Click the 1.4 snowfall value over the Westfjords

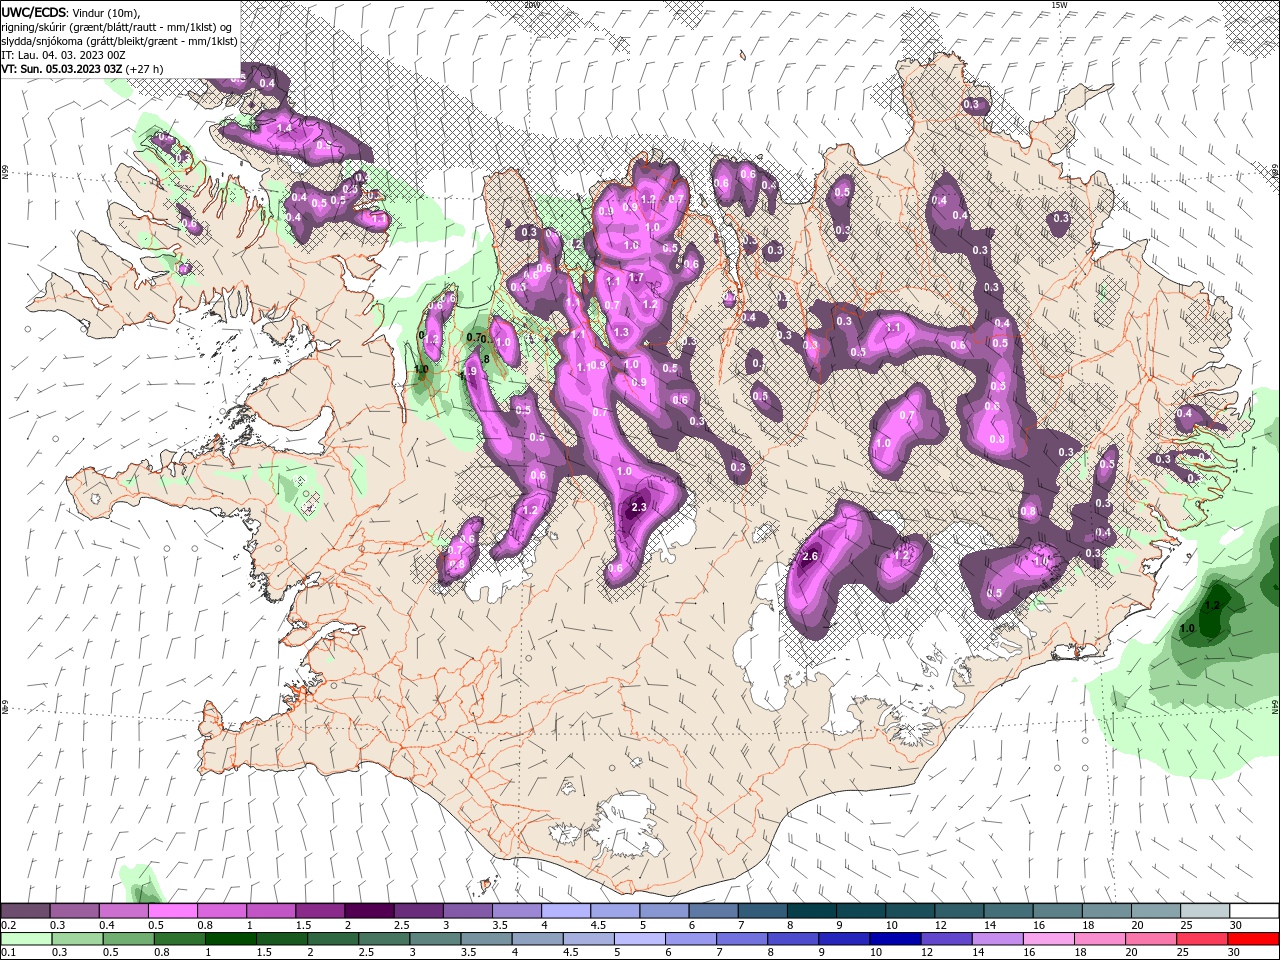pyautogui.click(x=283, y=127)
